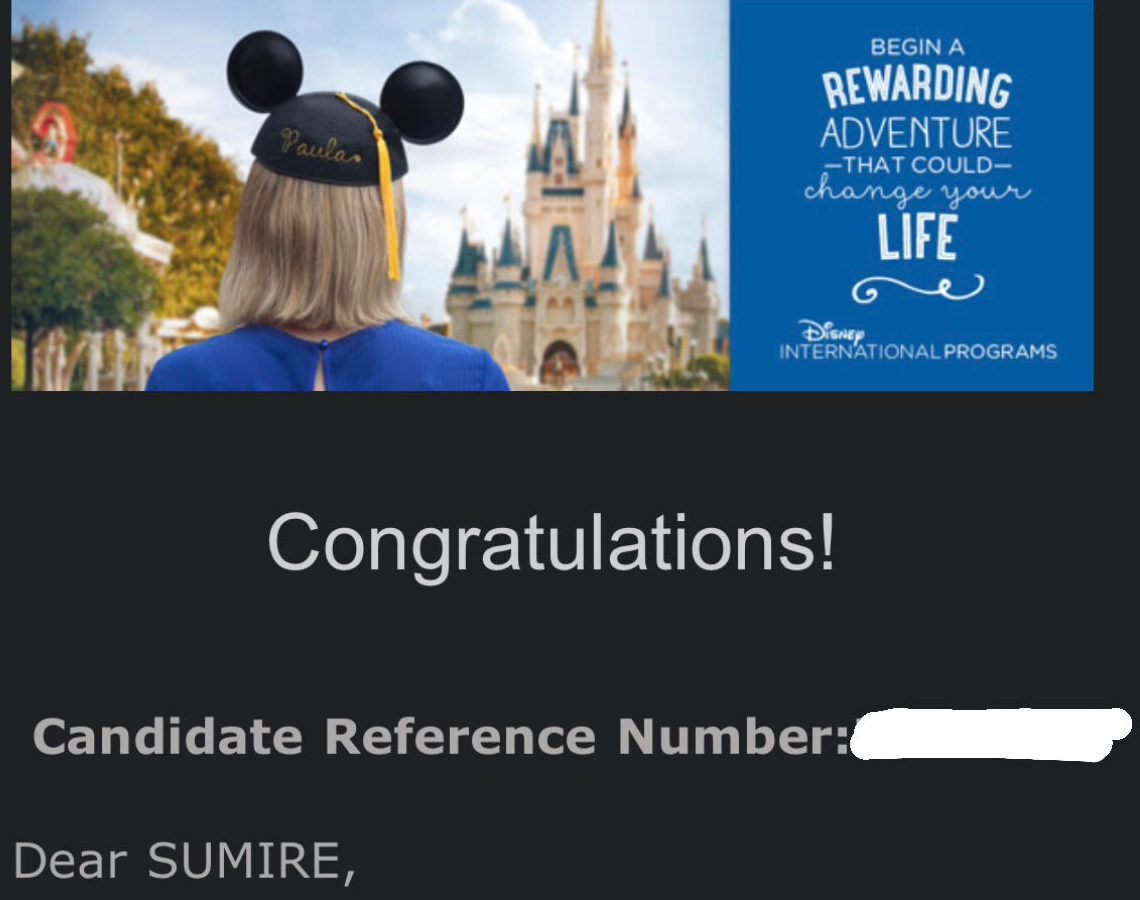This screenshot has width=1140, height=900.
Task: Click the word REWARDING in blue panel
Action: [917, 88]
